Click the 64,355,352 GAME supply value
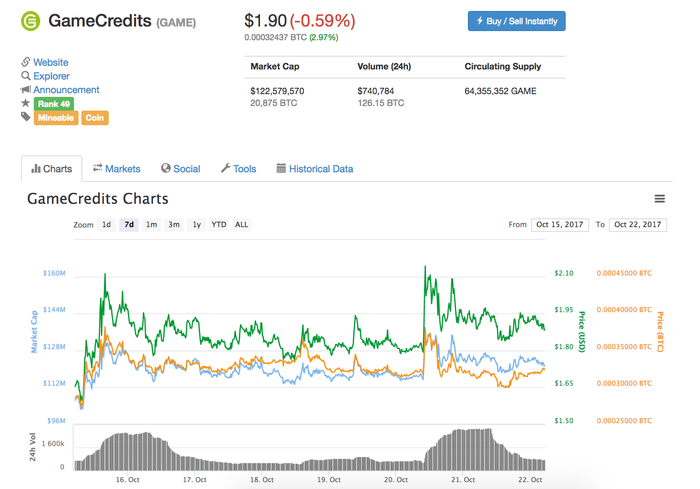Screen dimensions: 700x489 [500, 91]
